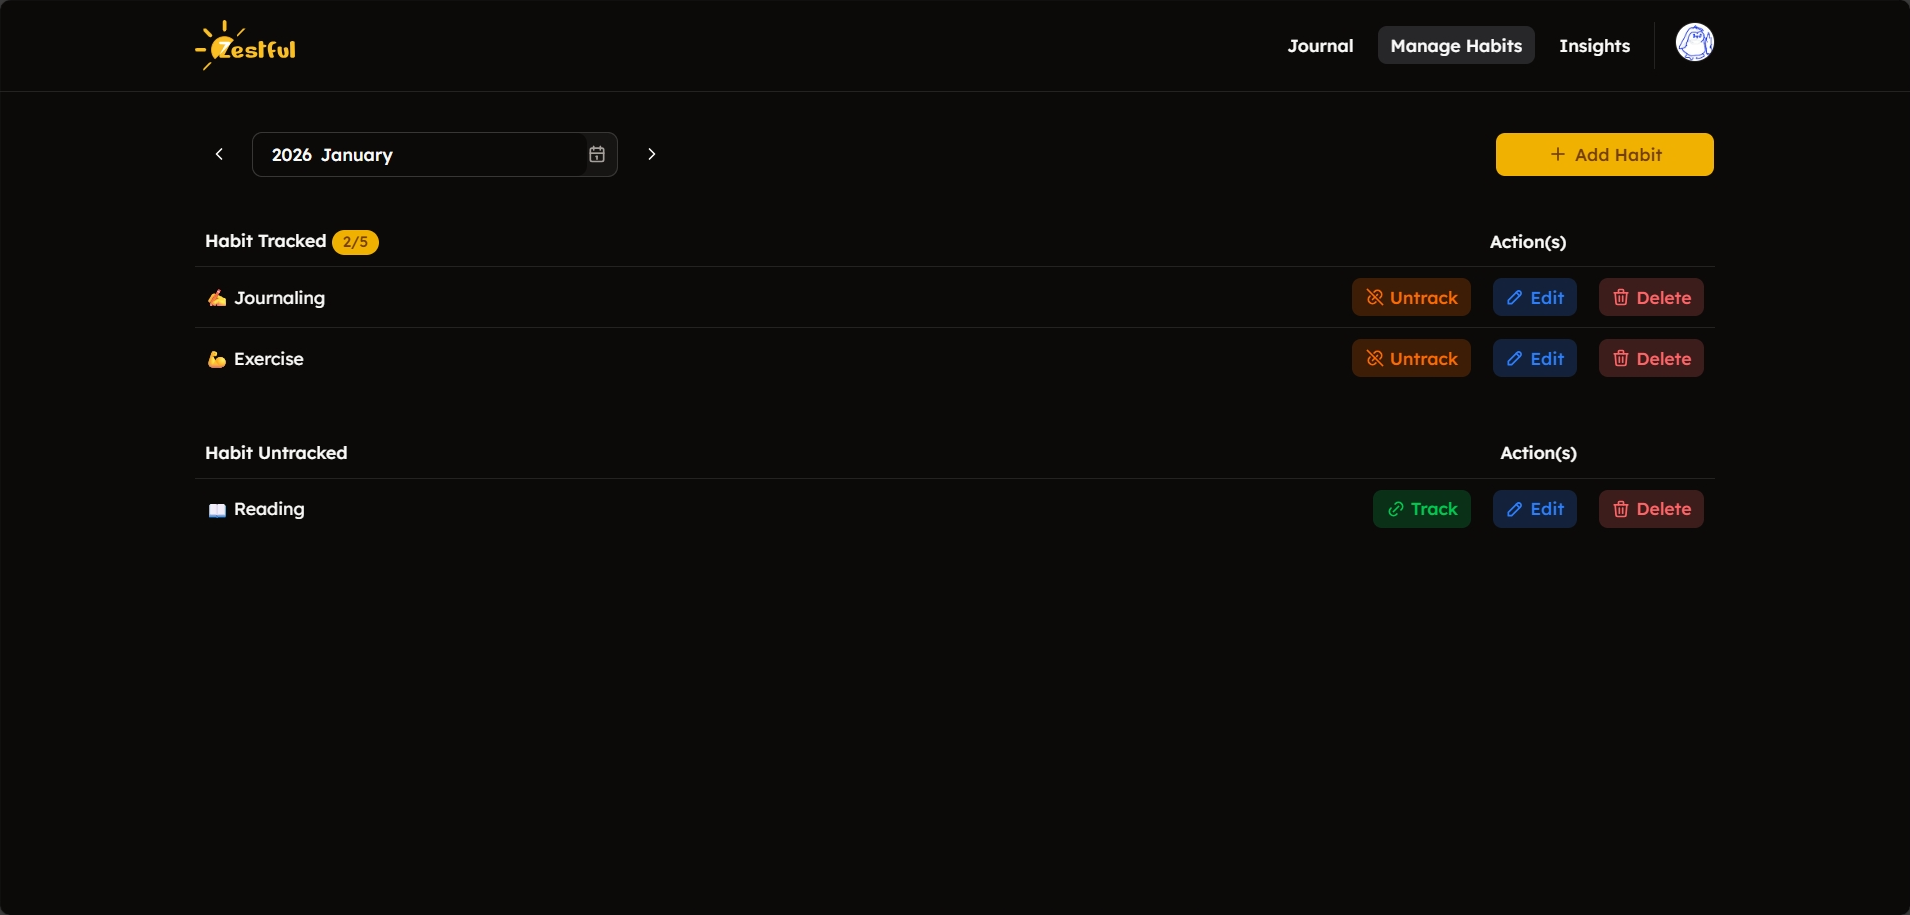Open the user profile avatar

(x=1694, y=43)
